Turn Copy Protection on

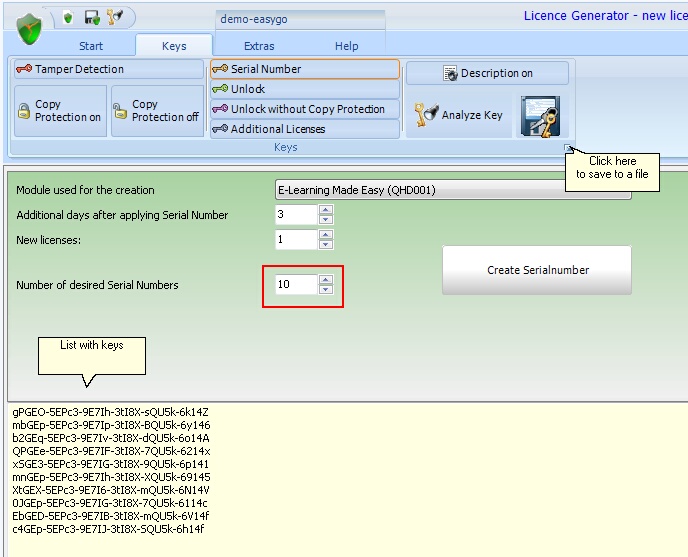click(60, 111)
